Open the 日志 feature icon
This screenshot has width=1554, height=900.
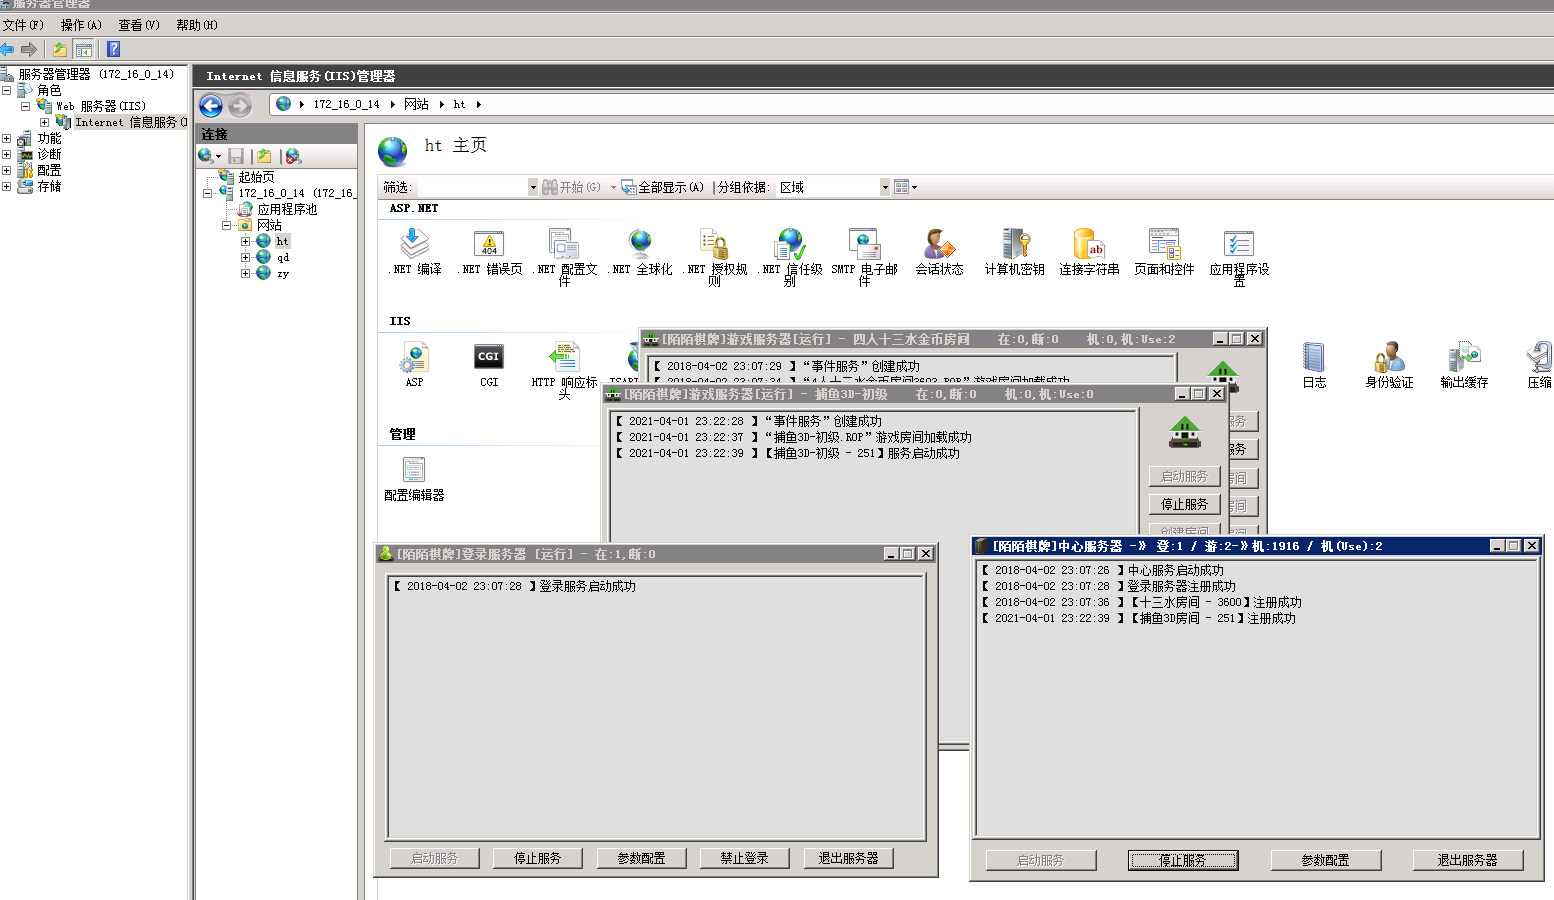pos(1314,358)
